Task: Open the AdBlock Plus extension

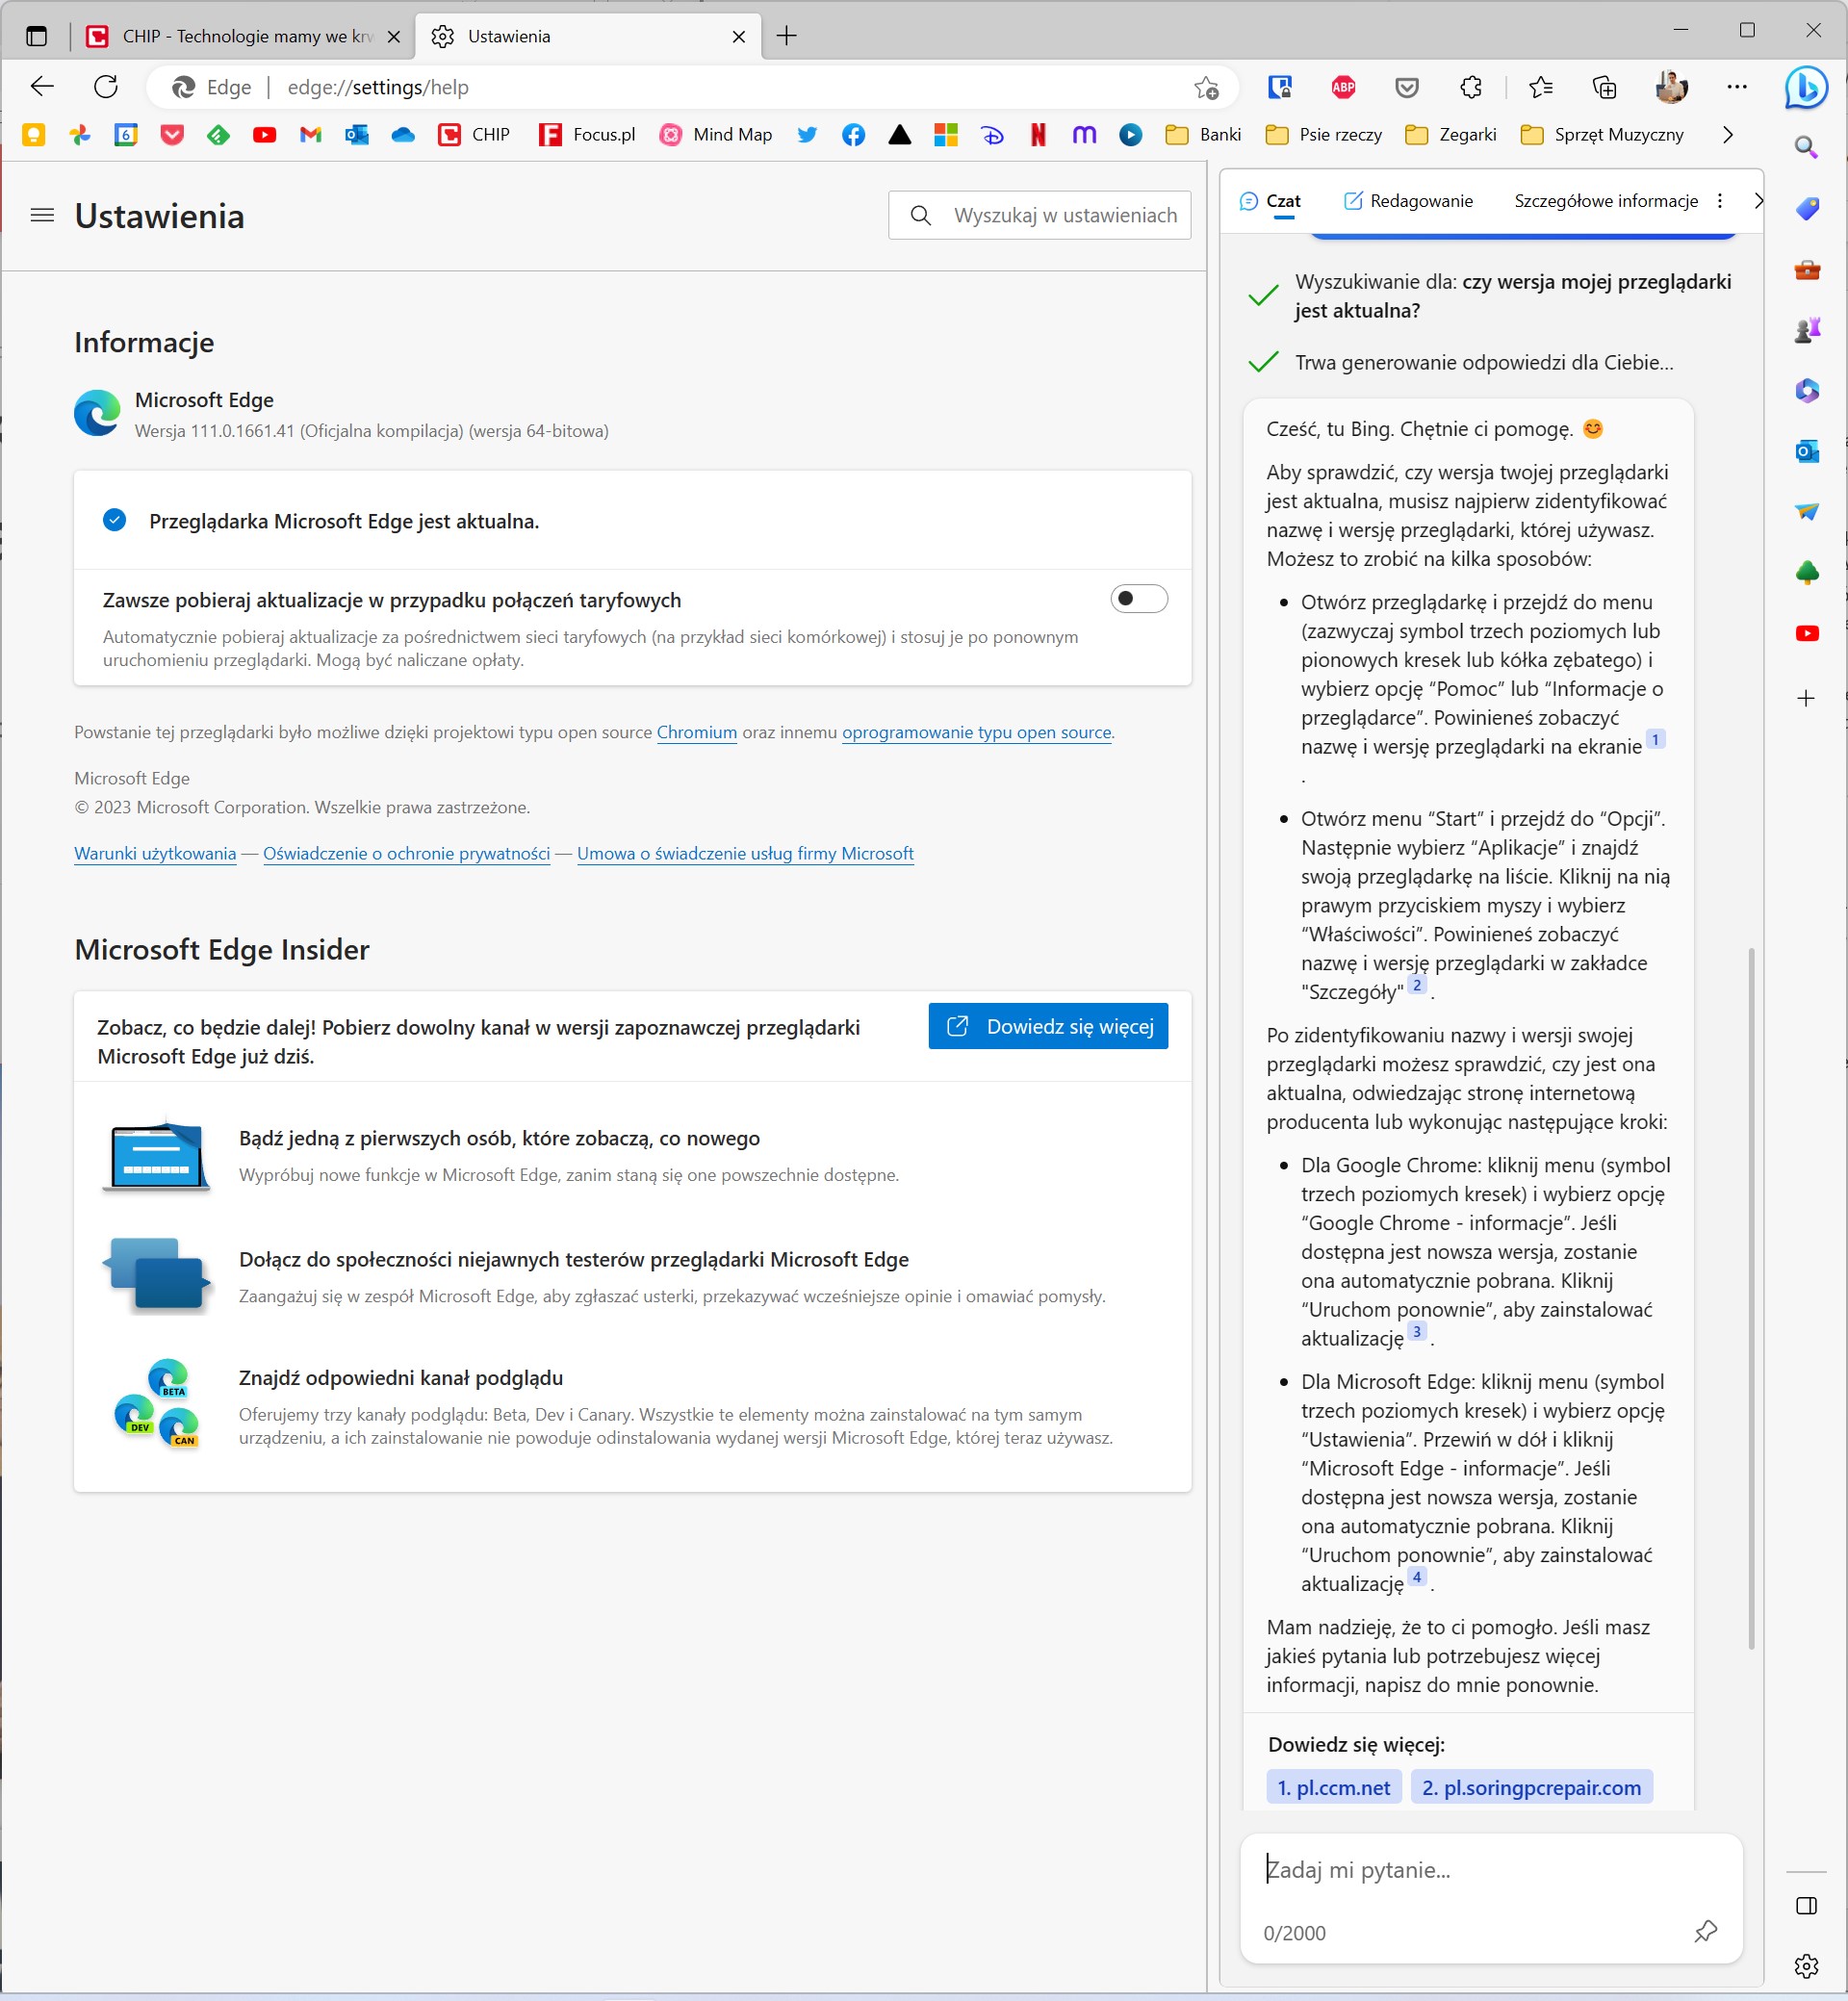Action: [x=1343, y=88]
